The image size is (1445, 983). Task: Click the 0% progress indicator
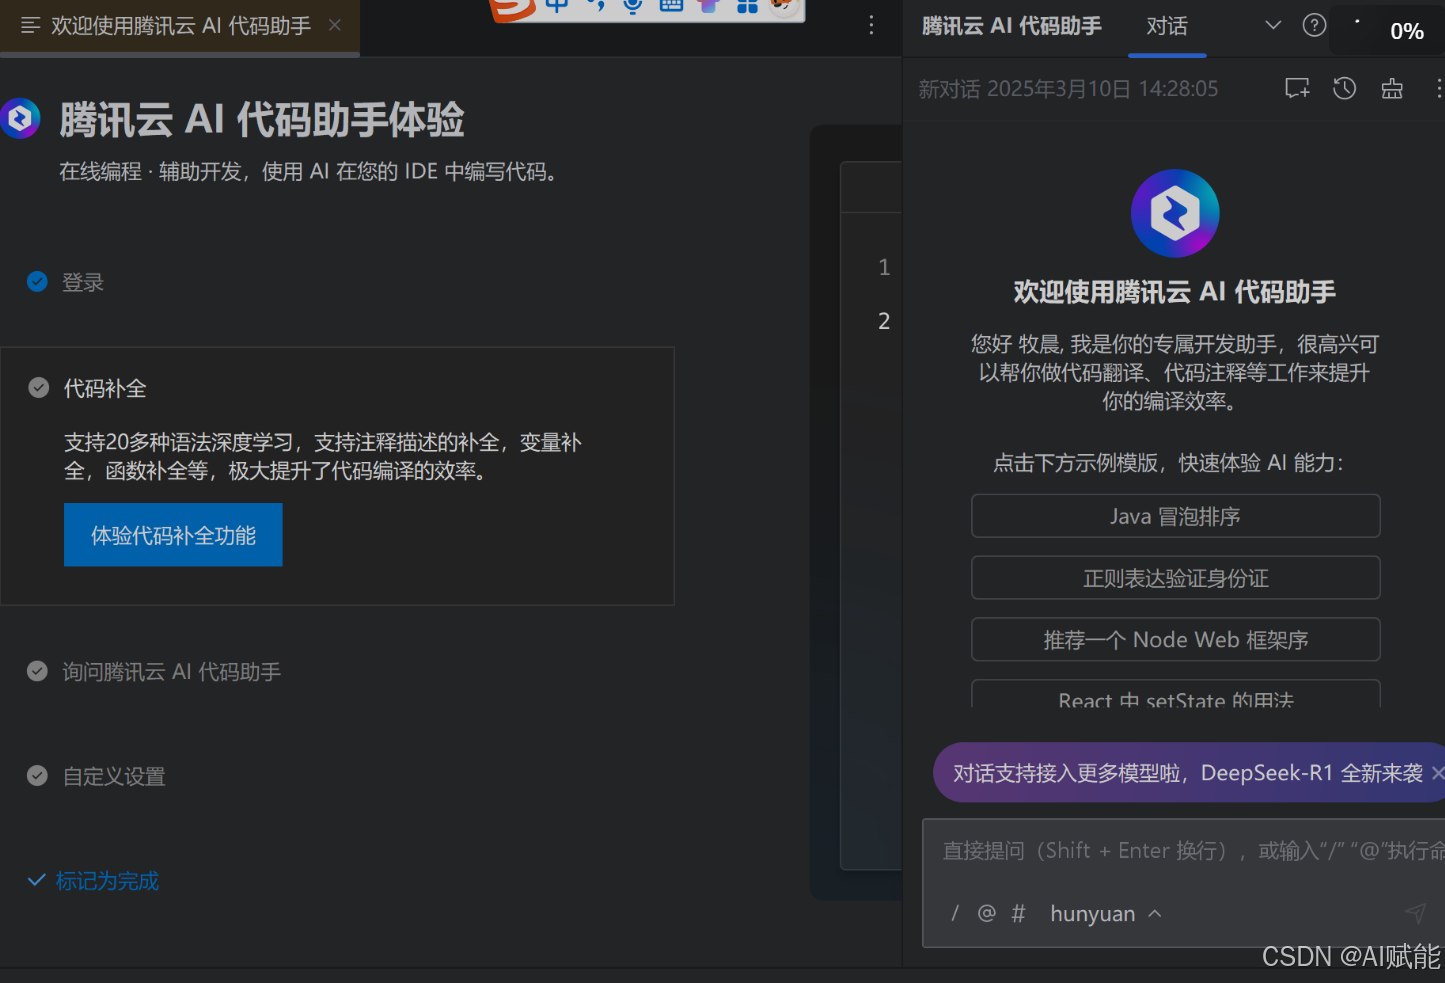pyautogui.click(x=1407, y=31)
